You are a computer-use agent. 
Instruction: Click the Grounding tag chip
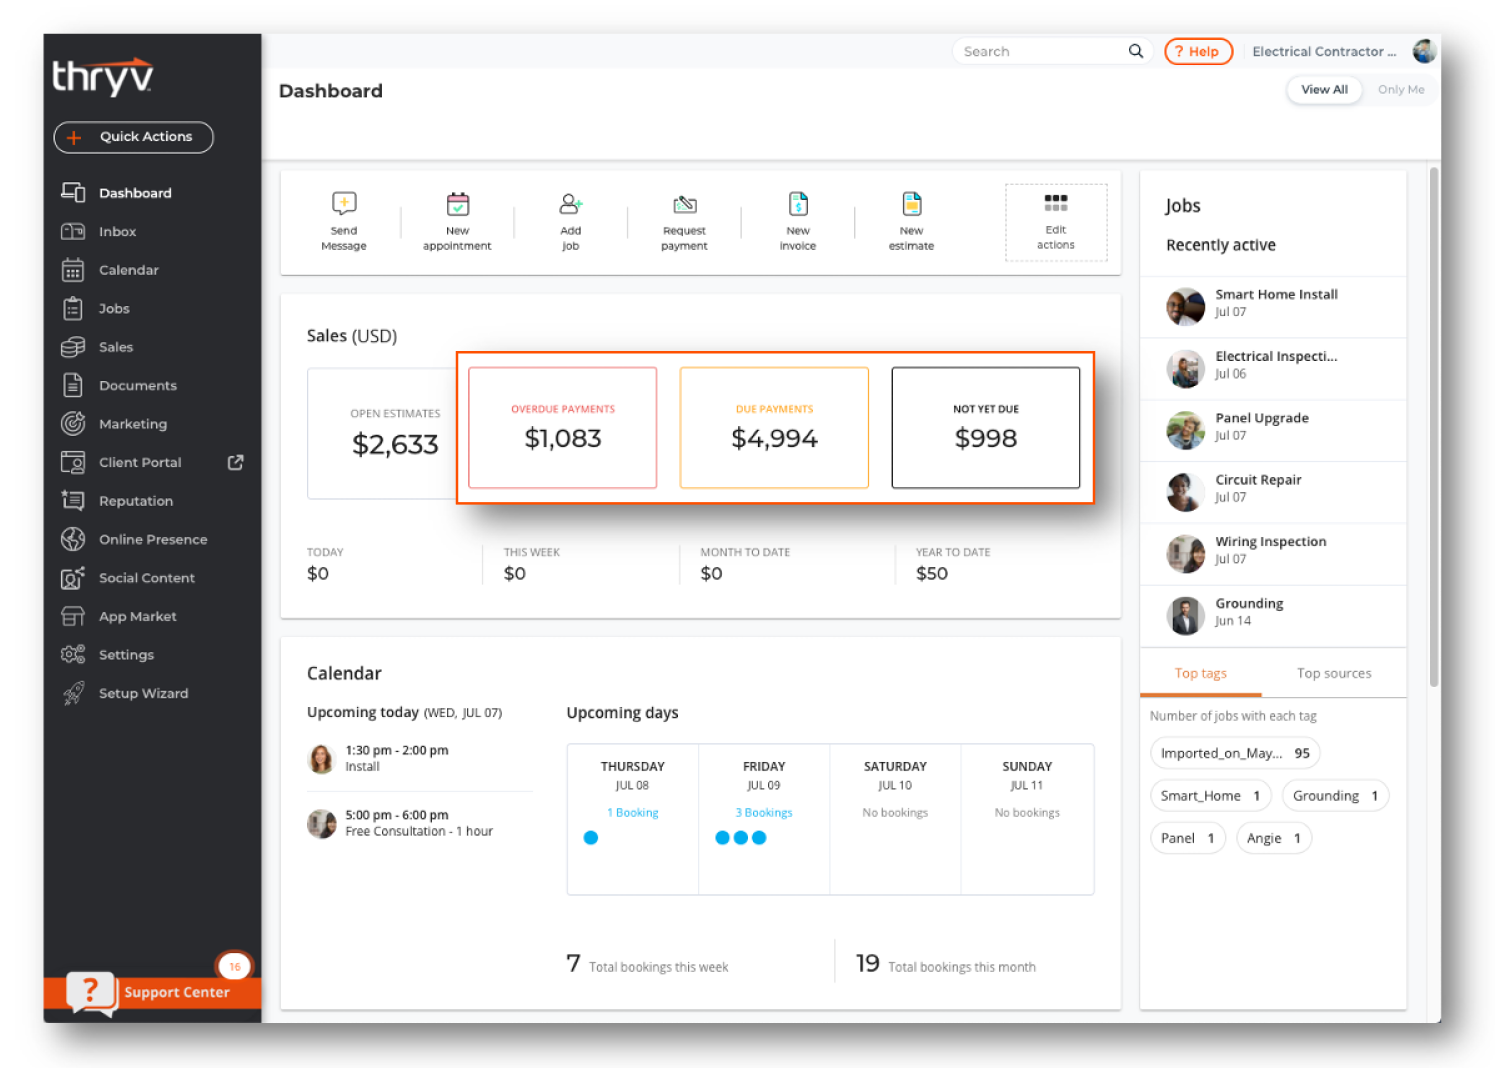(1335, 796)
